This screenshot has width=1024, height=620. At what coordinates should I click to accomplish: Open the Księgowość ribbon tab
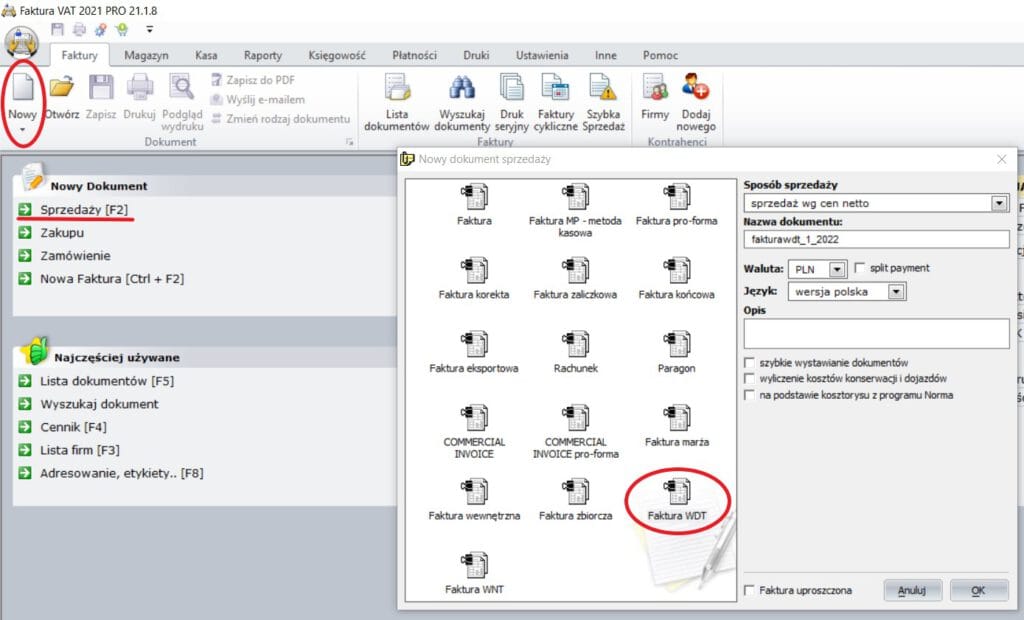pyautogui.click(x=335, y=56)
